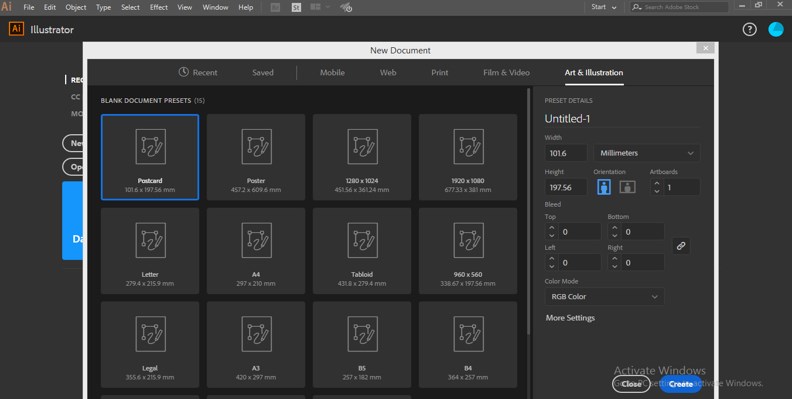Select the B5 preset
Viewport: 792px width, 399px height.
click(x=362, y=345)
